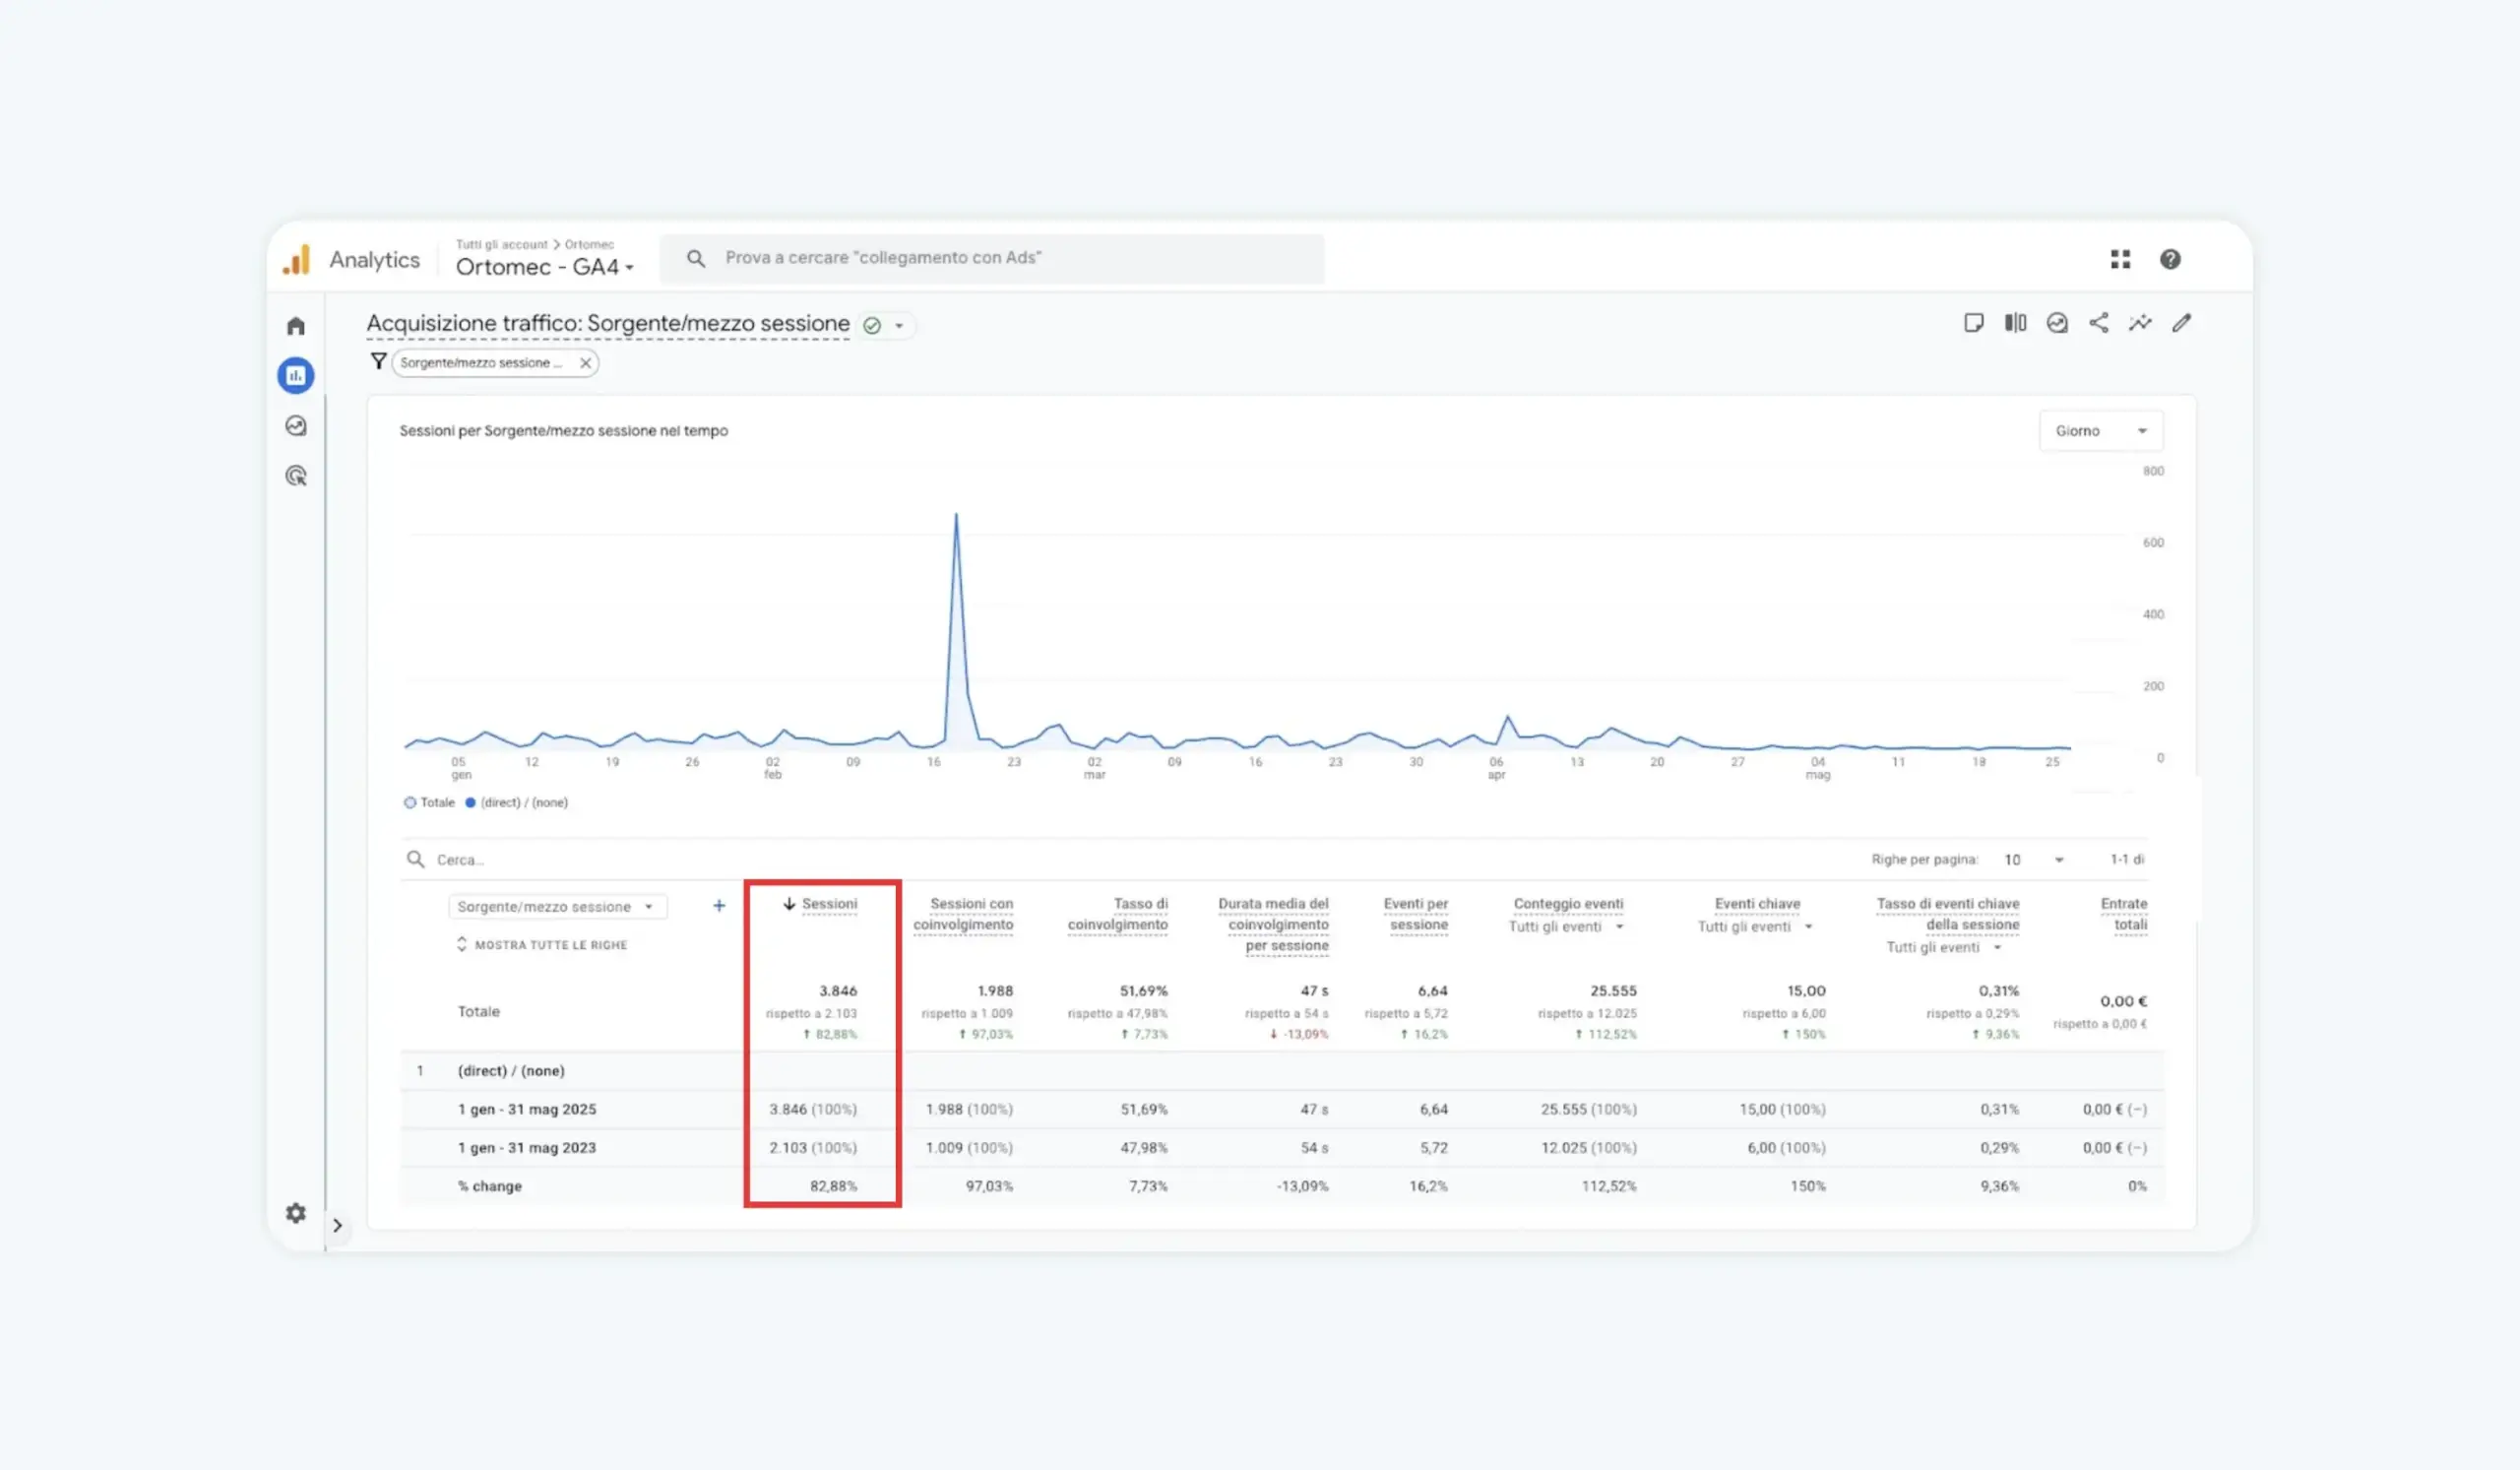Toggle the Totale legend series
This screenshot has height=1470, width=2520.
point(429,803)
